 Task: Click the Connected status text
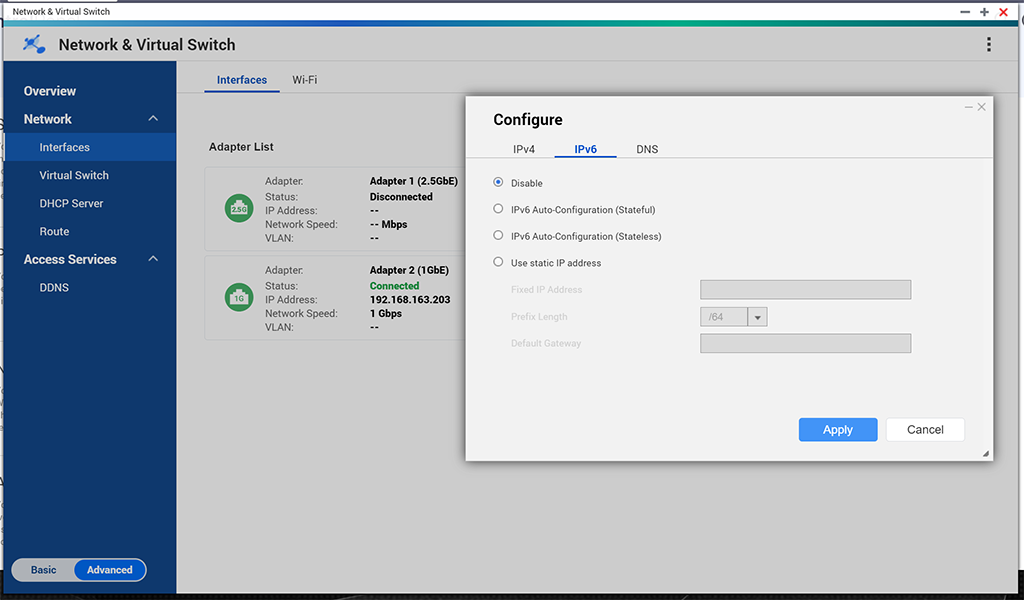point(394,286)
